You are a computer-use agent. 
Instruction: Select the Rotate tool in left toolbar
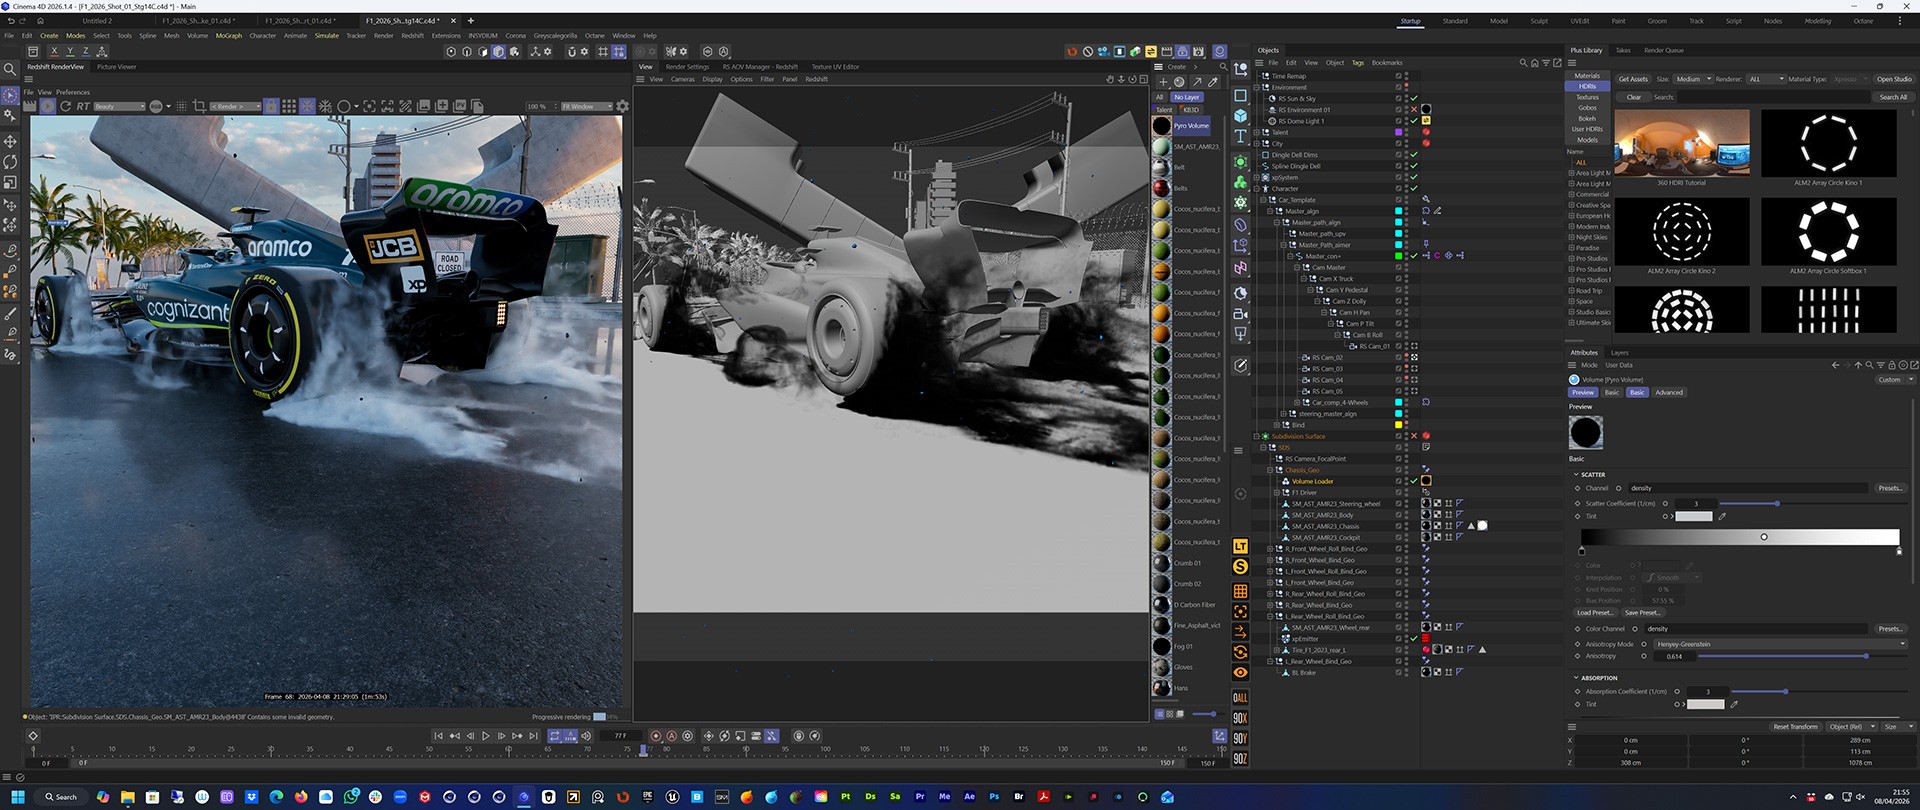point(10,161)
